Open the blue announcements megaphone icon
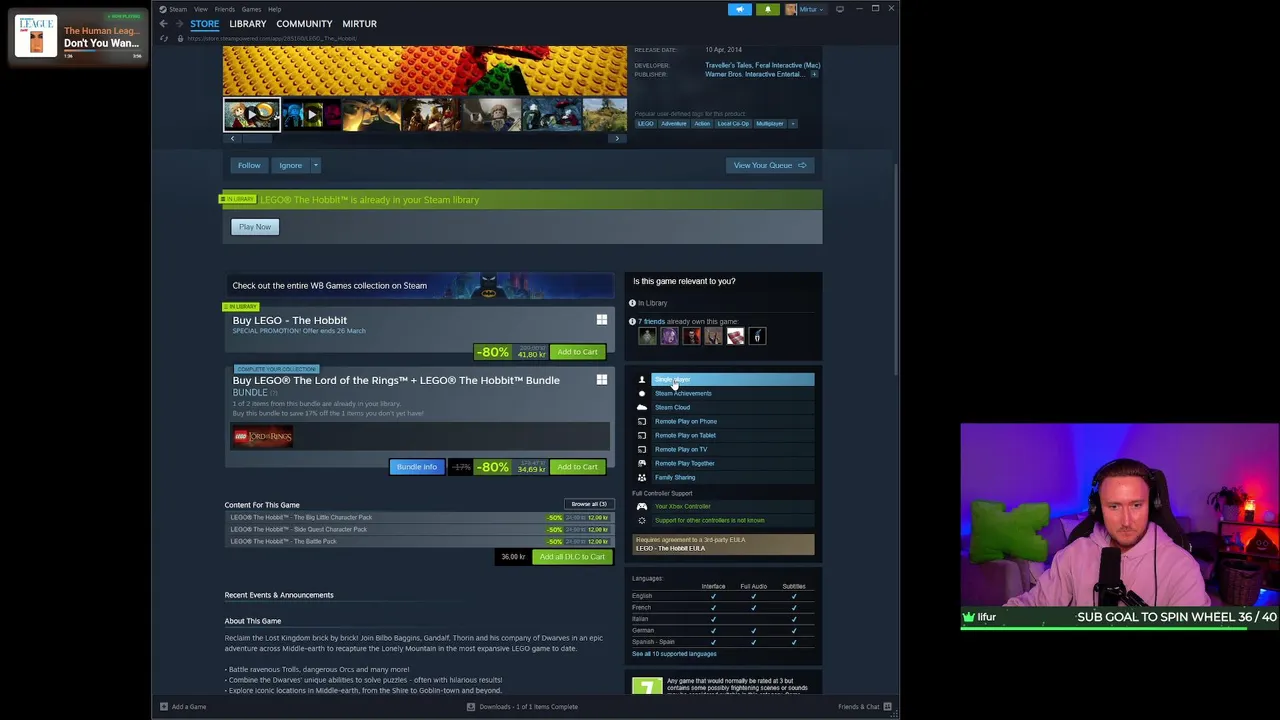This screenshot has width=1280, height=720. (x=740, y=9)
